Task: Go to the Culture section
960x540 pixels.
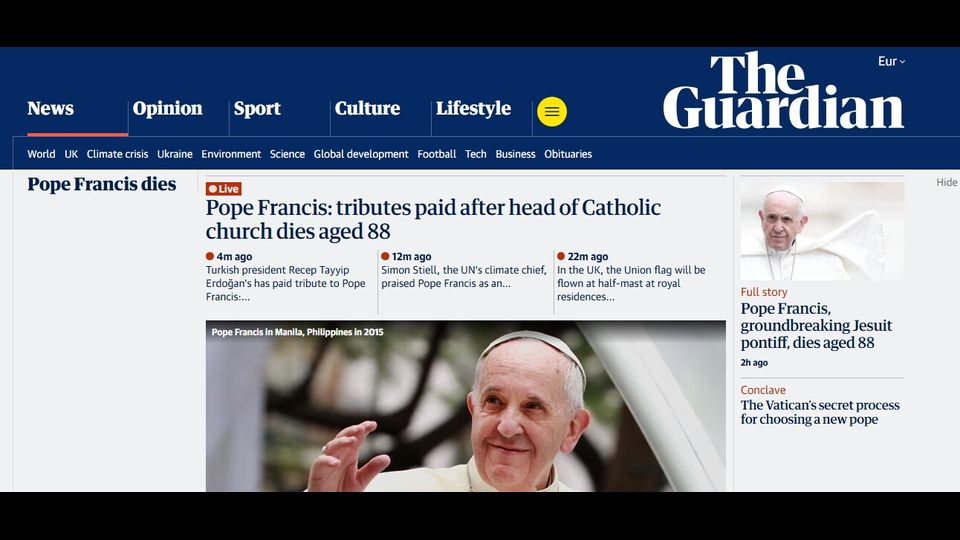Action: [367, 108]
